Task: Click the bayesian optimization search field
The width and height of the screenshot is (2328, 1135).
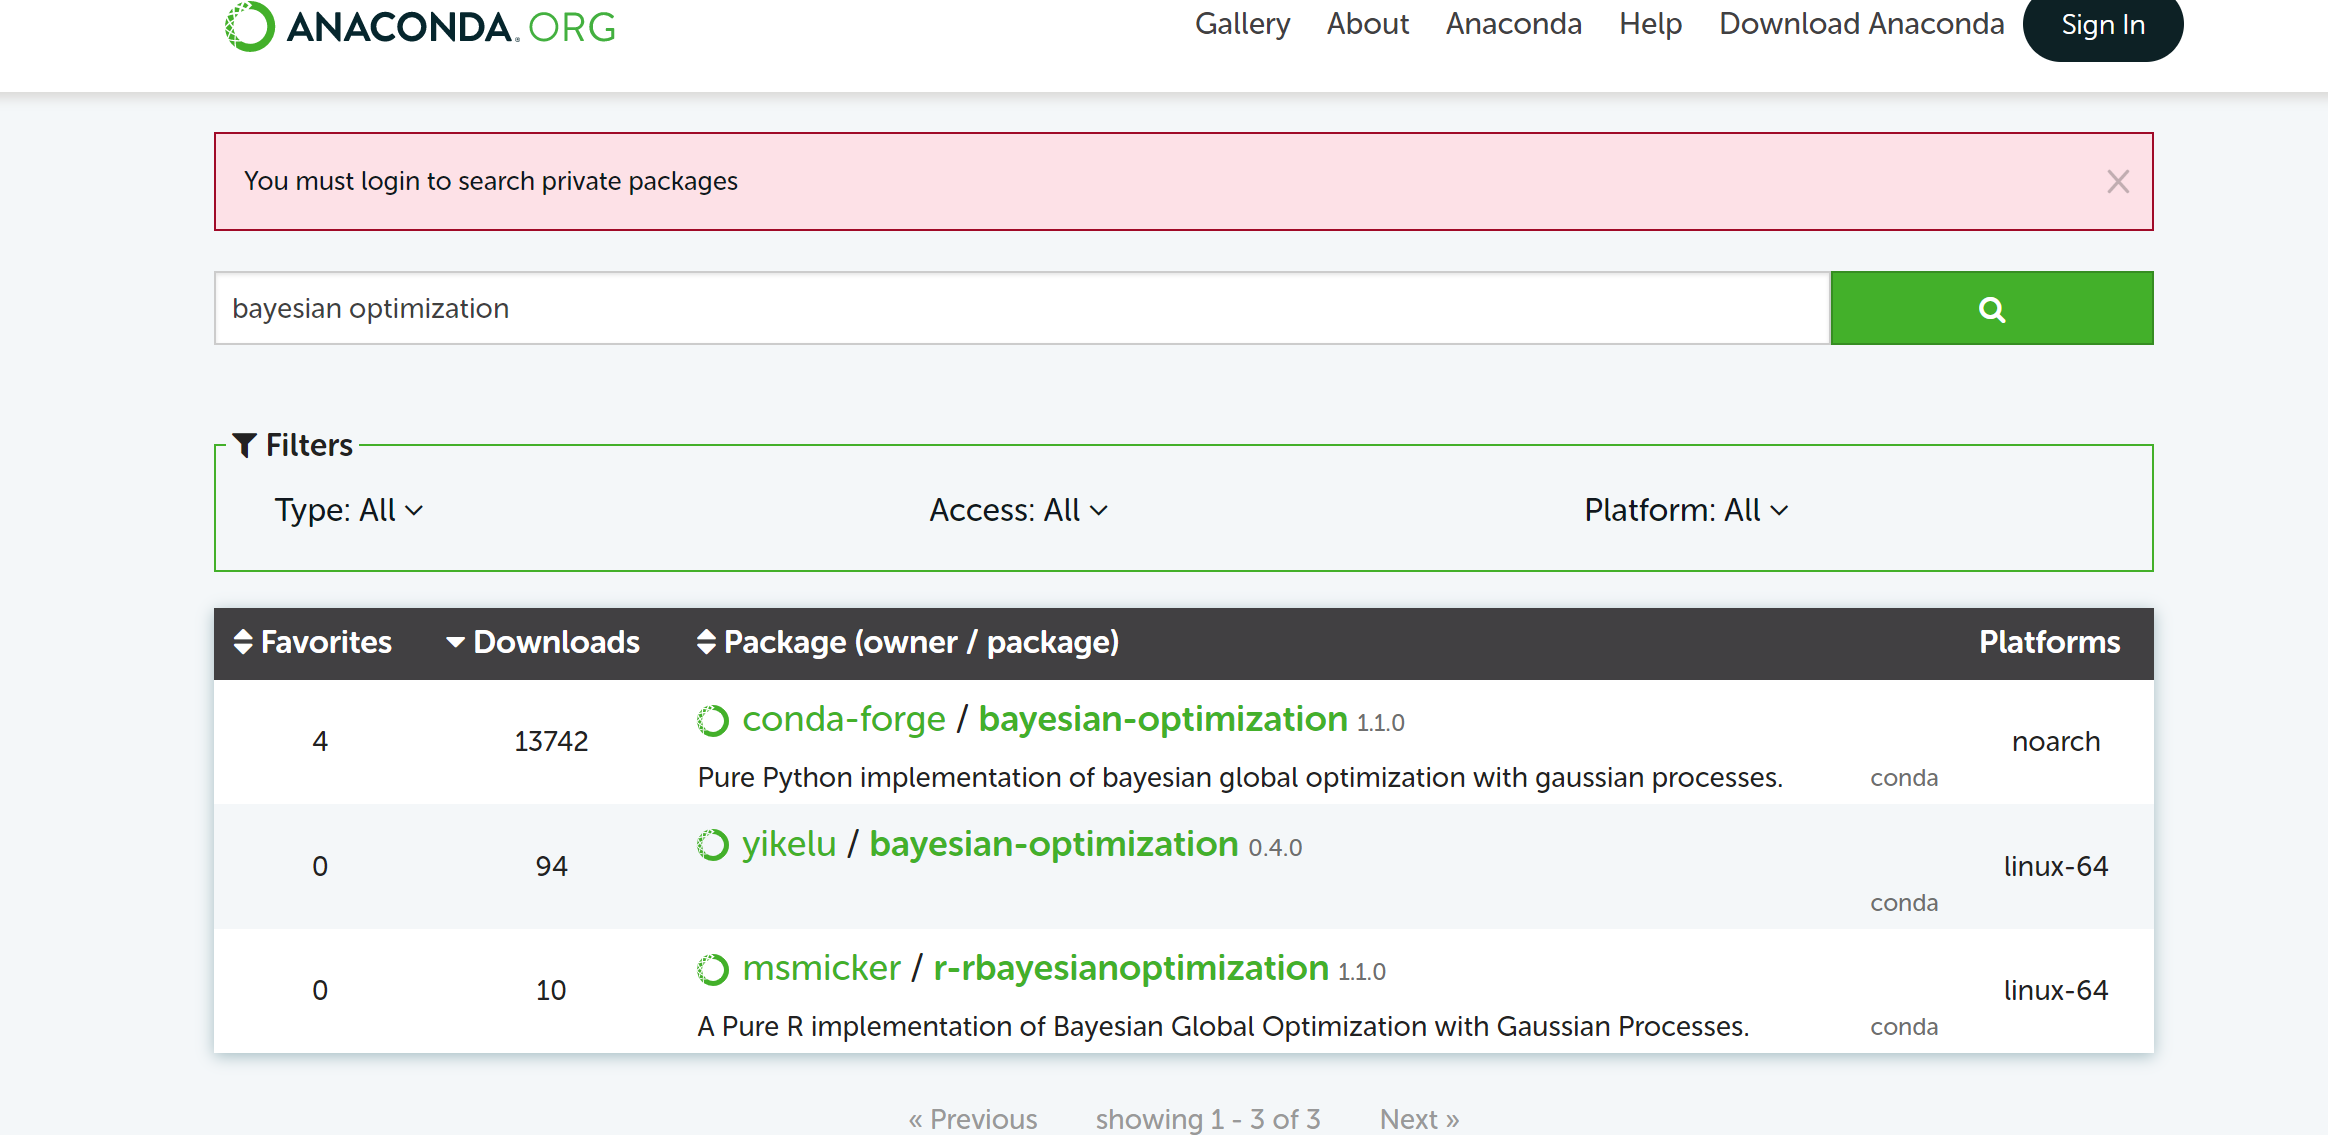Action: [1021, 309]
